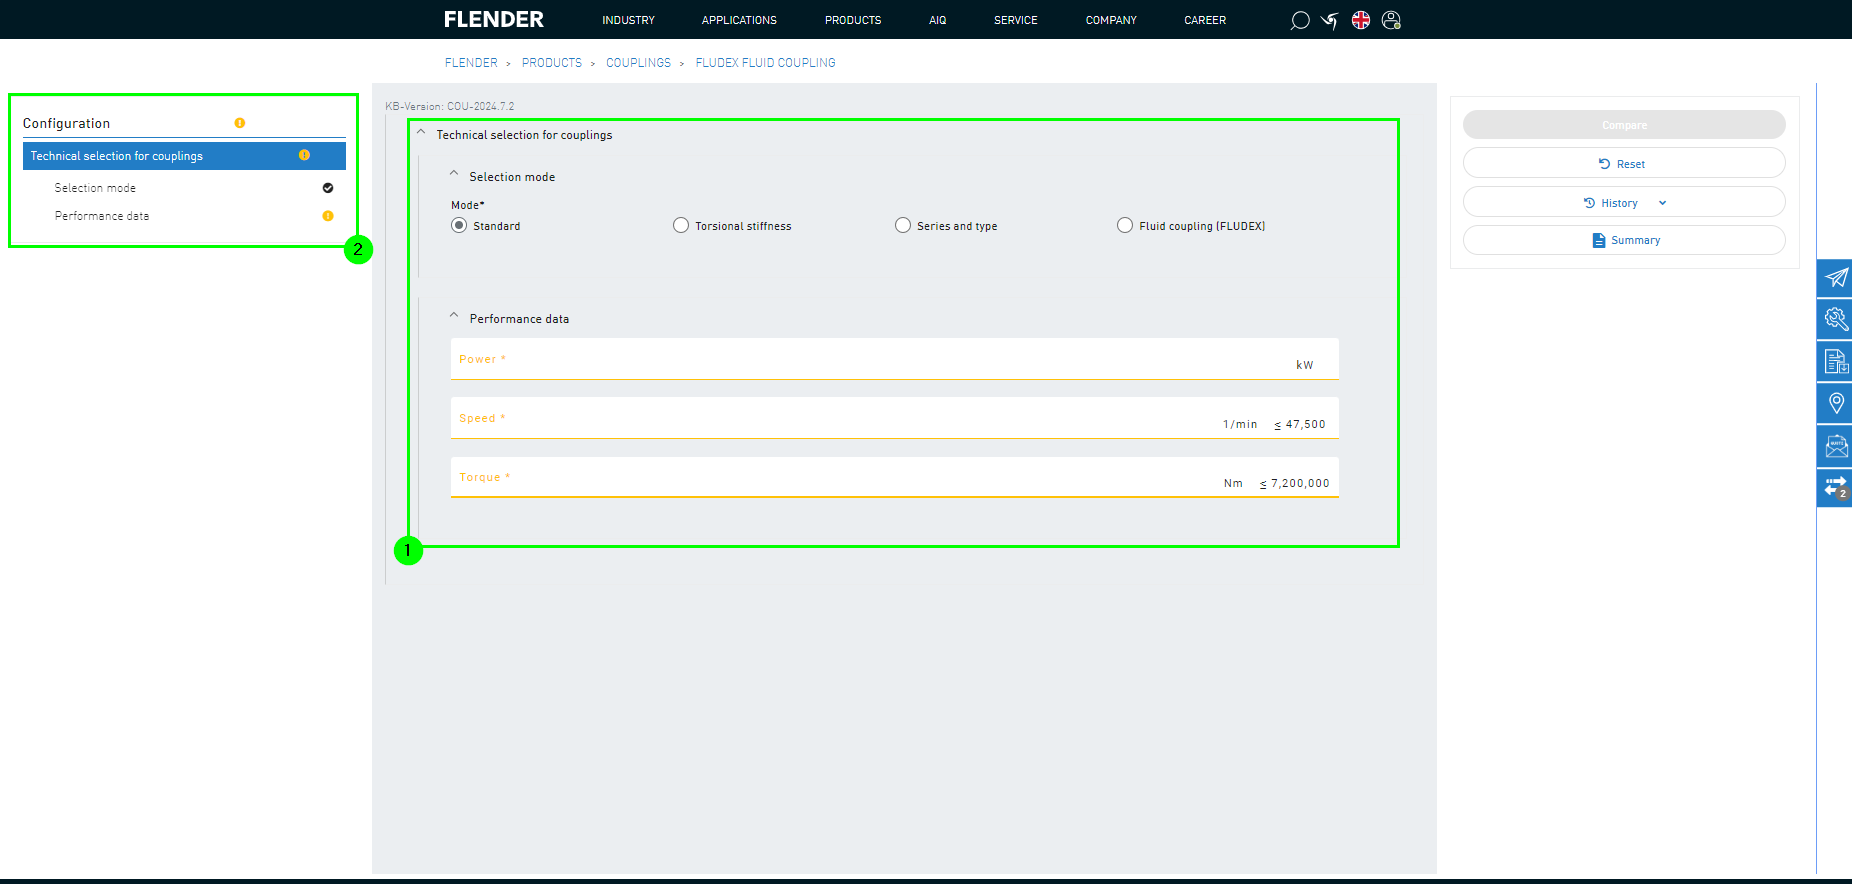Click the Compare button
This screenshot has width=1852, height=884.
[1624, 125]
